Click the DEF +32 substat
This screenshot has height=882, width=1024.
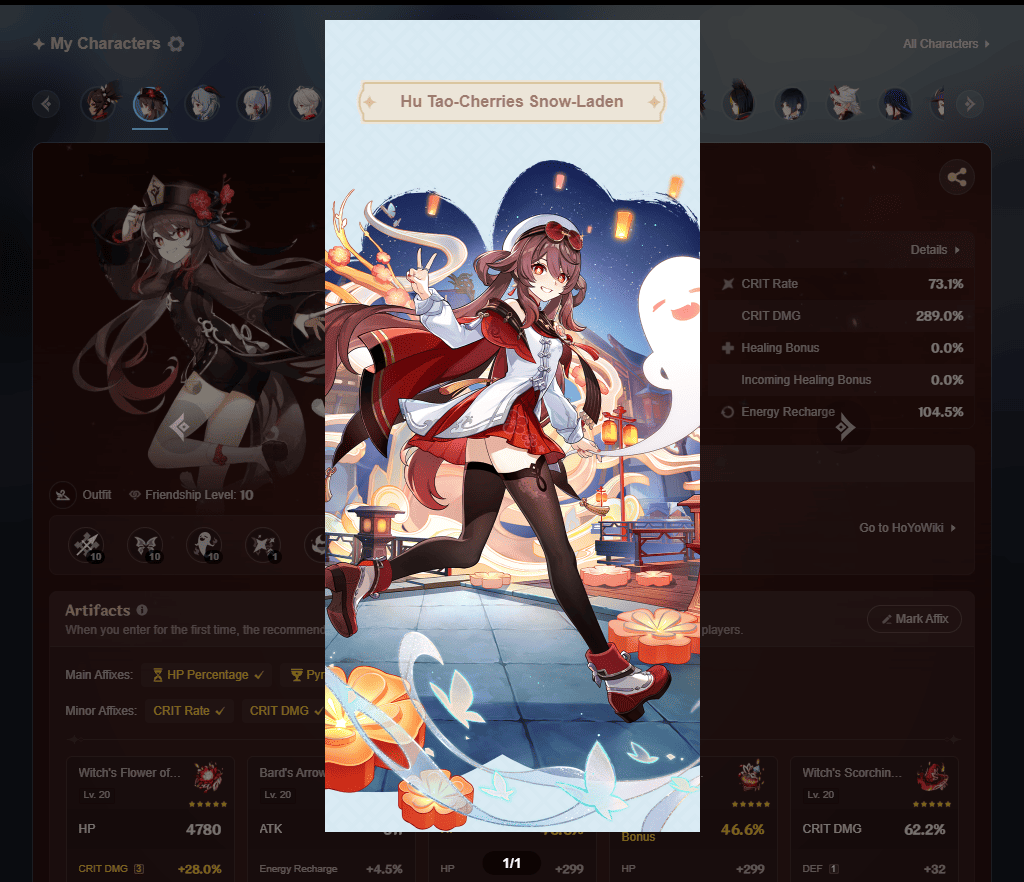[874, 869]
